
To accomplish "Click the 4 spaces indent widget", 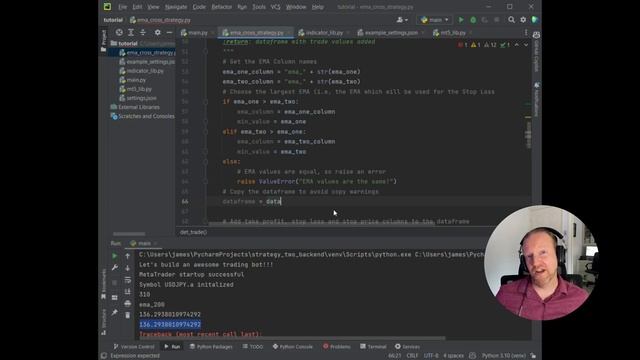I will [453, 356].
